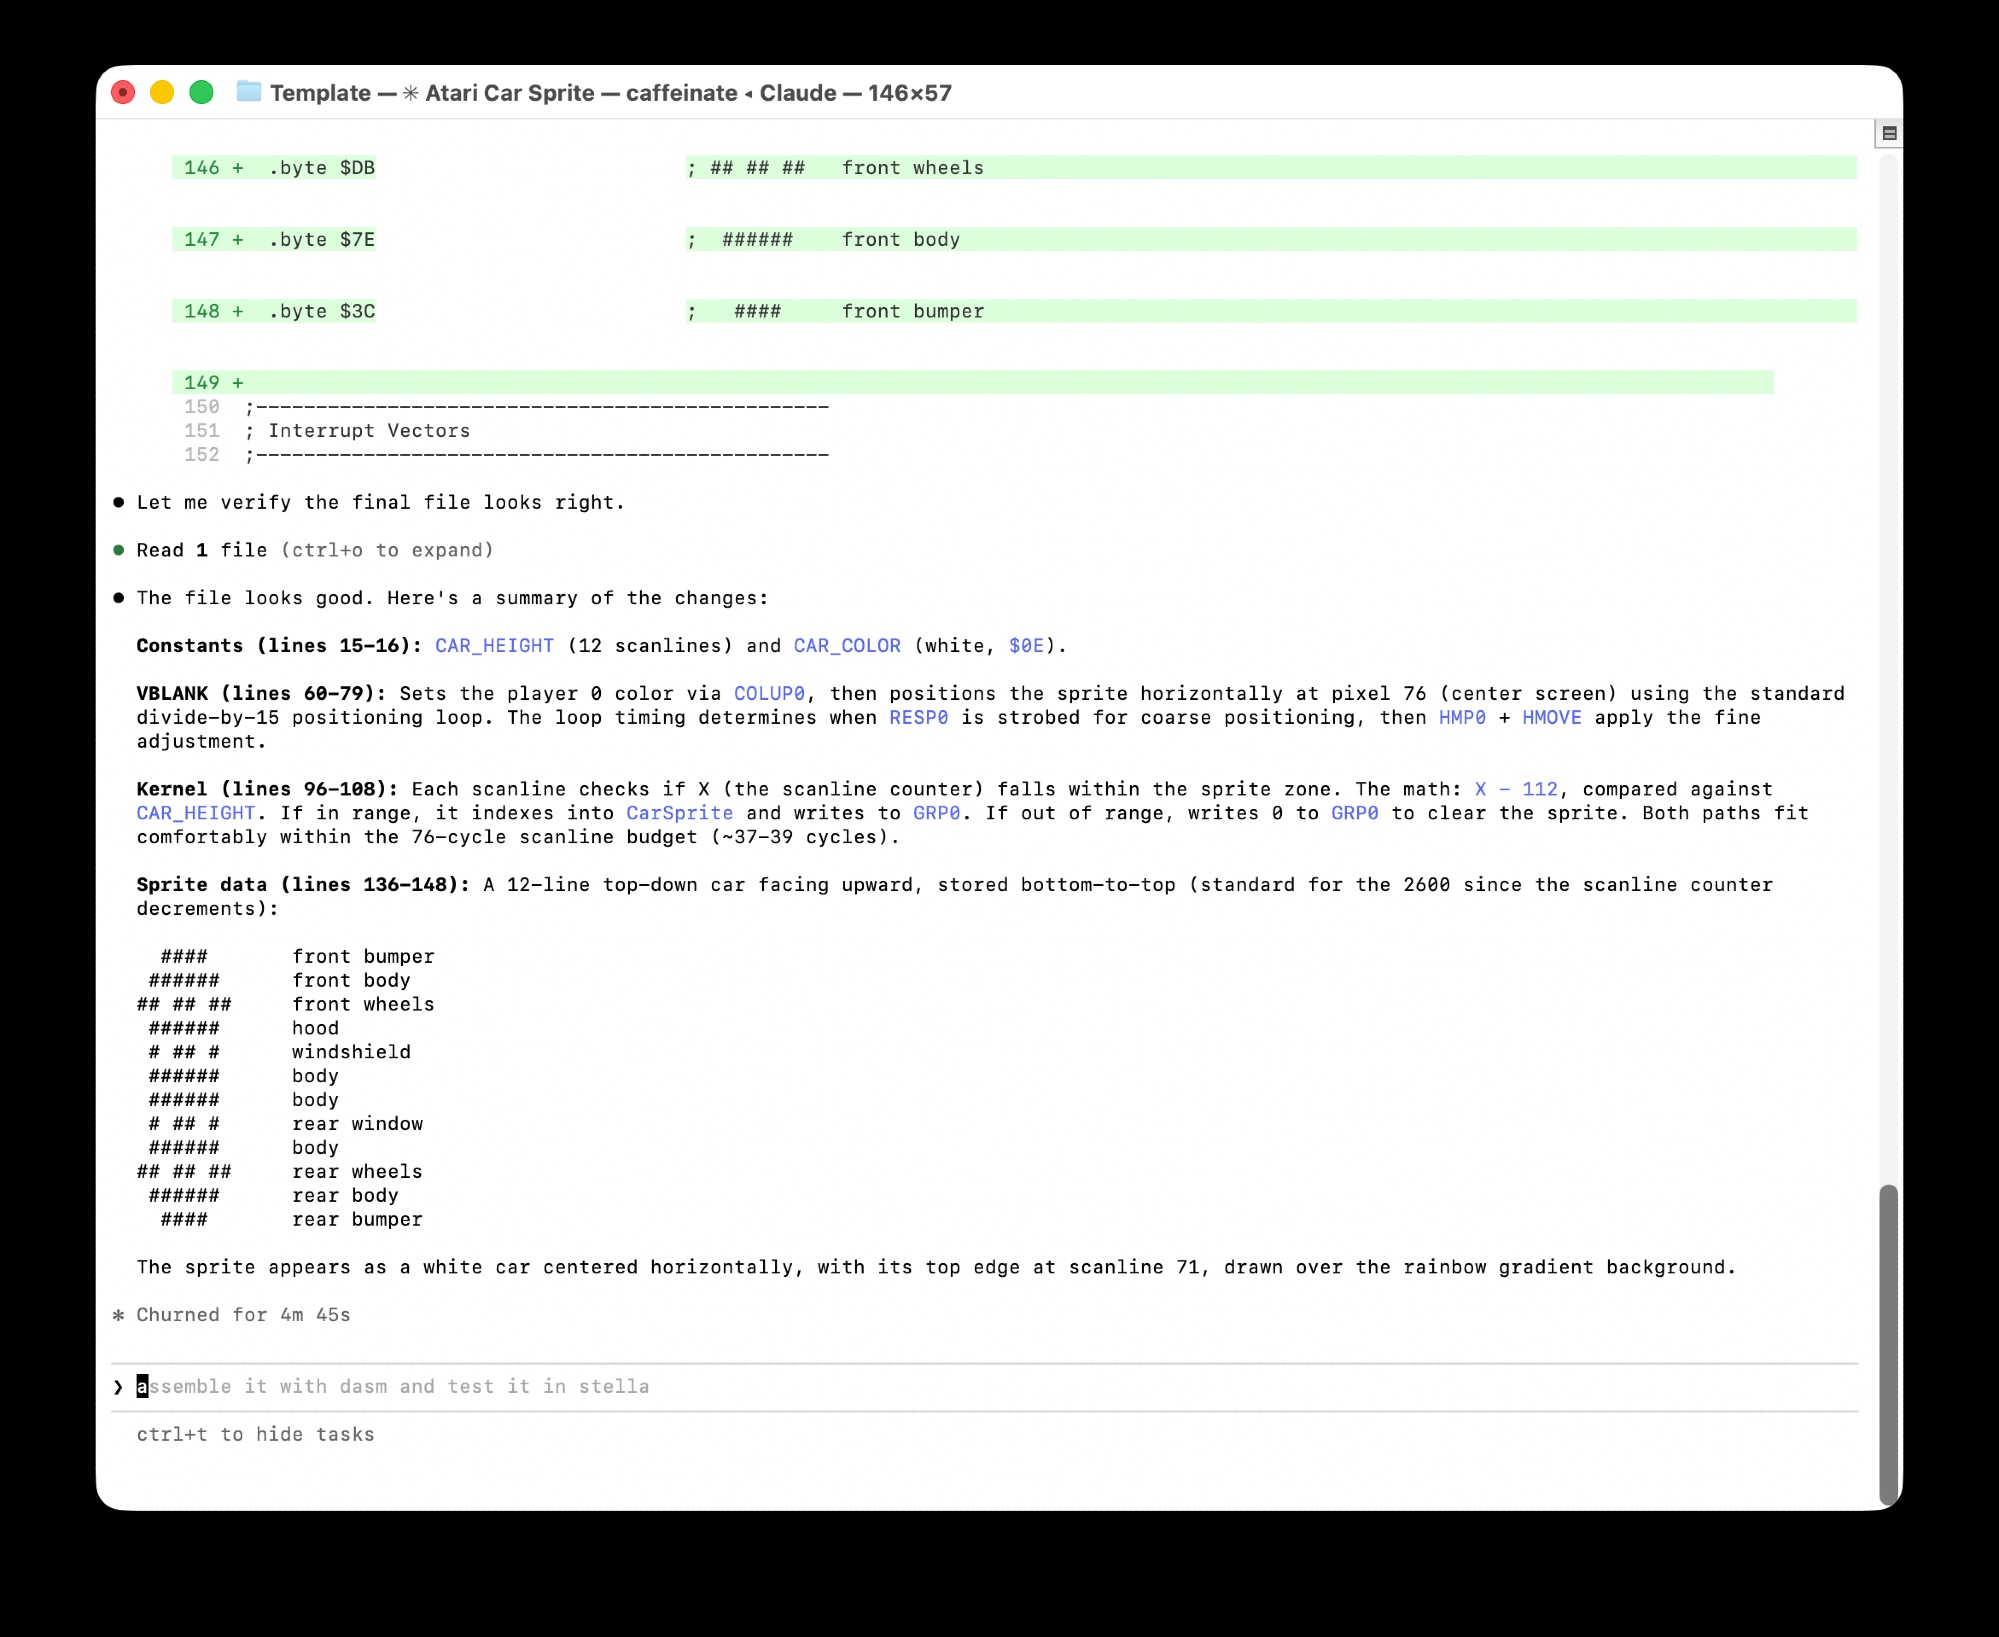Click the HMOVE highlighted term
Viewport: 1999px width, 1637px height.
pyautogui.click(x=1551, y=718)
